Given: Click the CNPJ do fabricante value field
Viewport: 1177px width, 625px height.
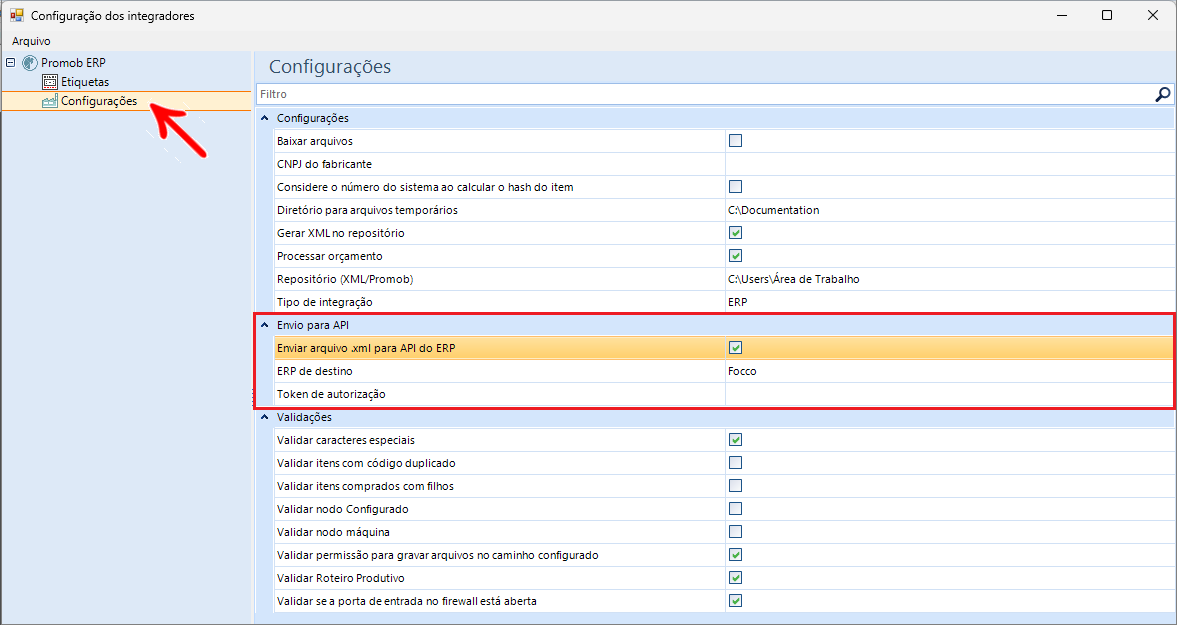Looking at the screenshot, I should pyautogui.click(x=950, y=164).
